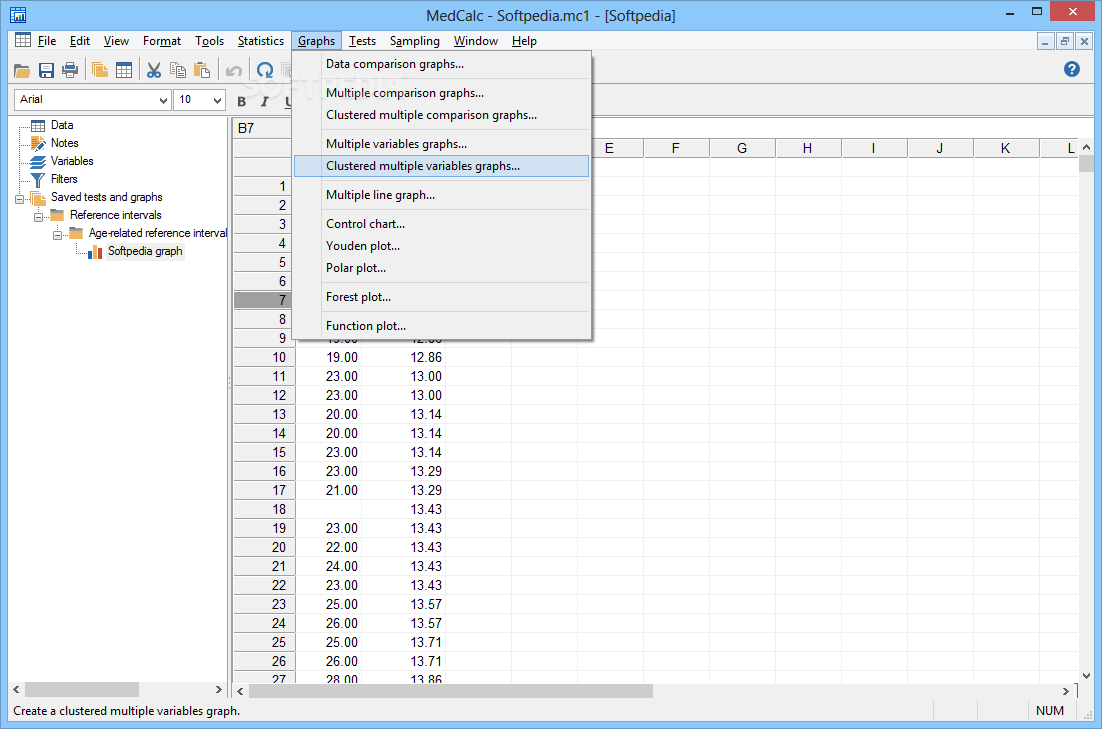This screenshot has width=1102, height=729.
Task: Open the Tests menu
Action: [362, 41]
